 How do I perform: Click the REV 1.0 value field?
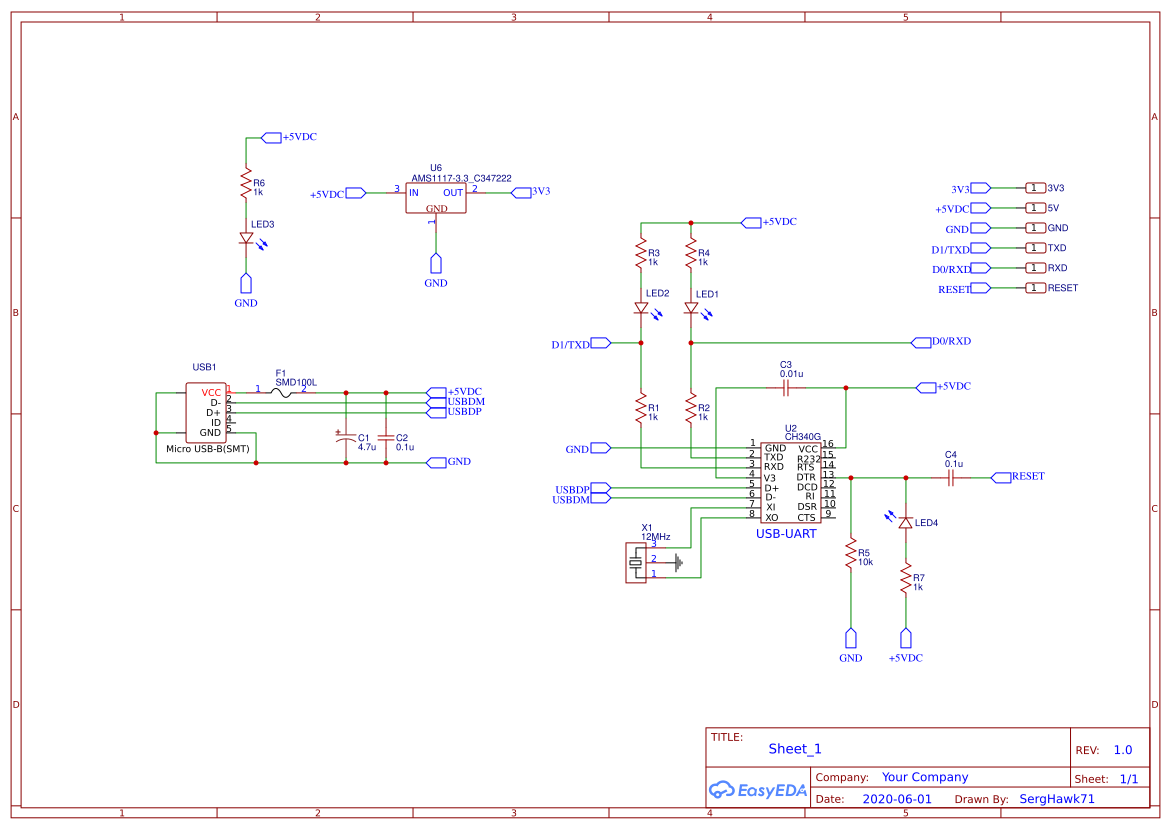pos(1122,749)
